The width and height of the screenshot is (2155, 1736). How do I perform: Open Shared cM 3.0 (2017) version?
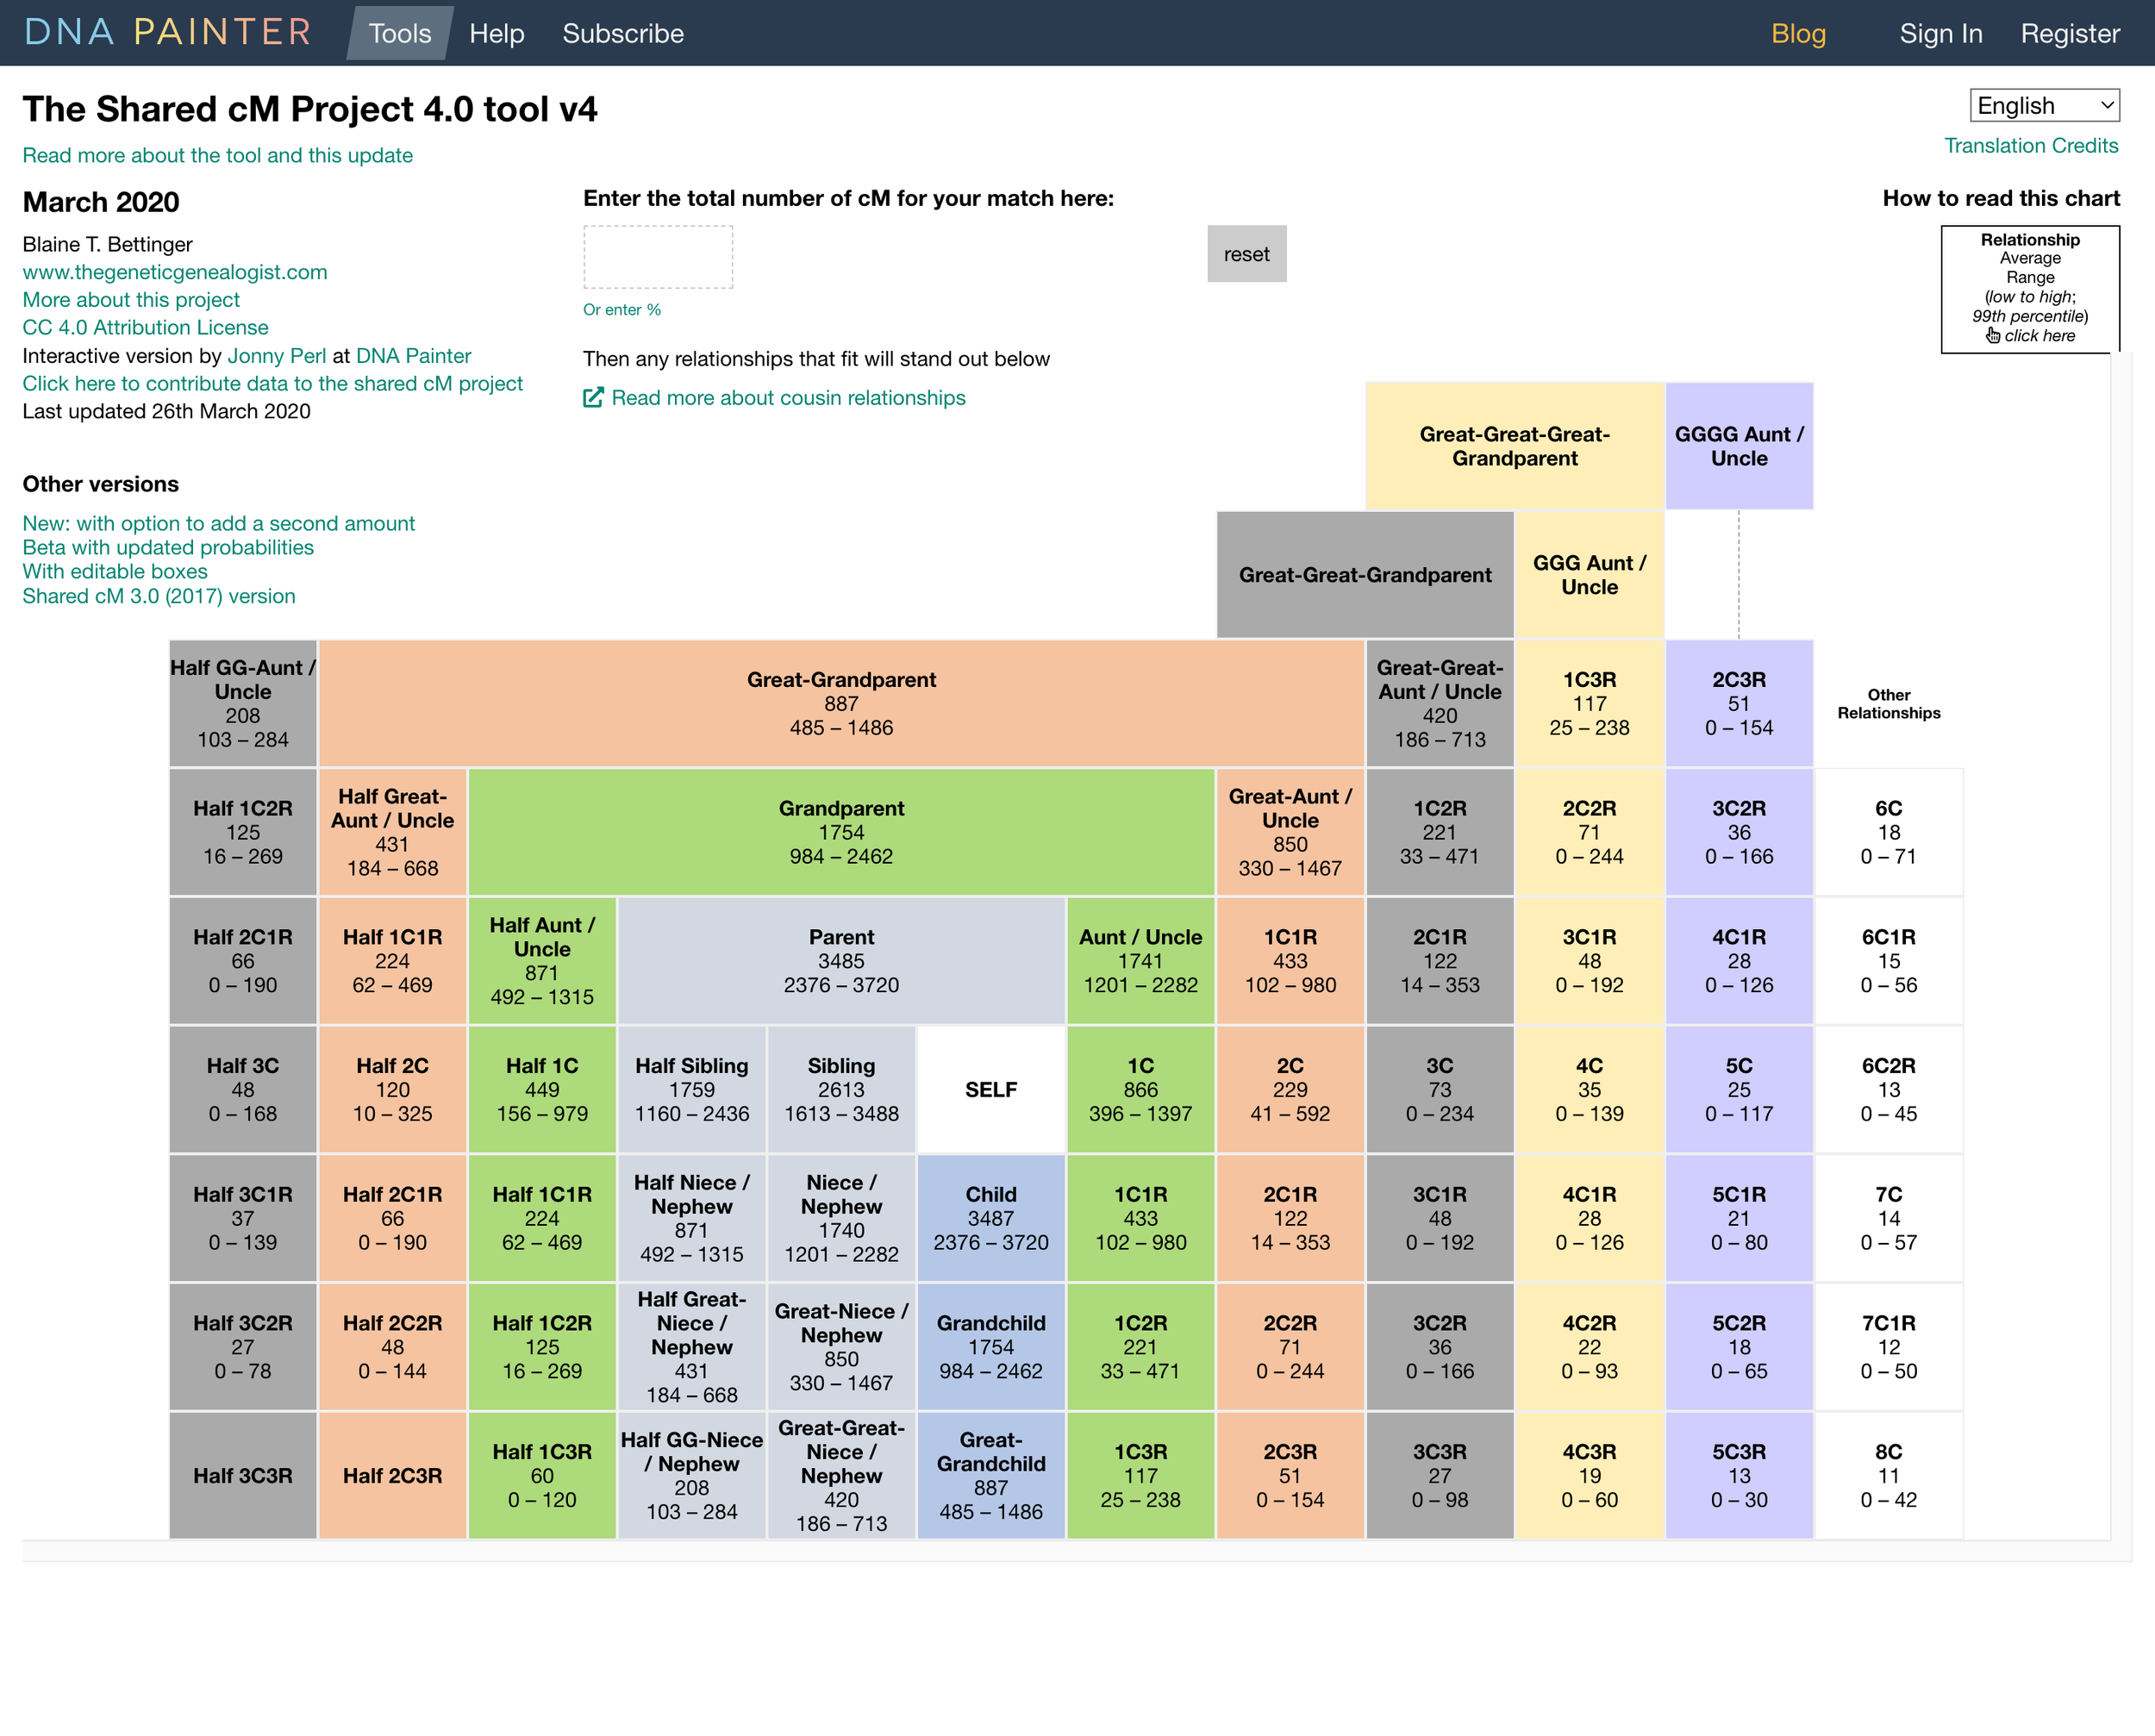point(159,597)
